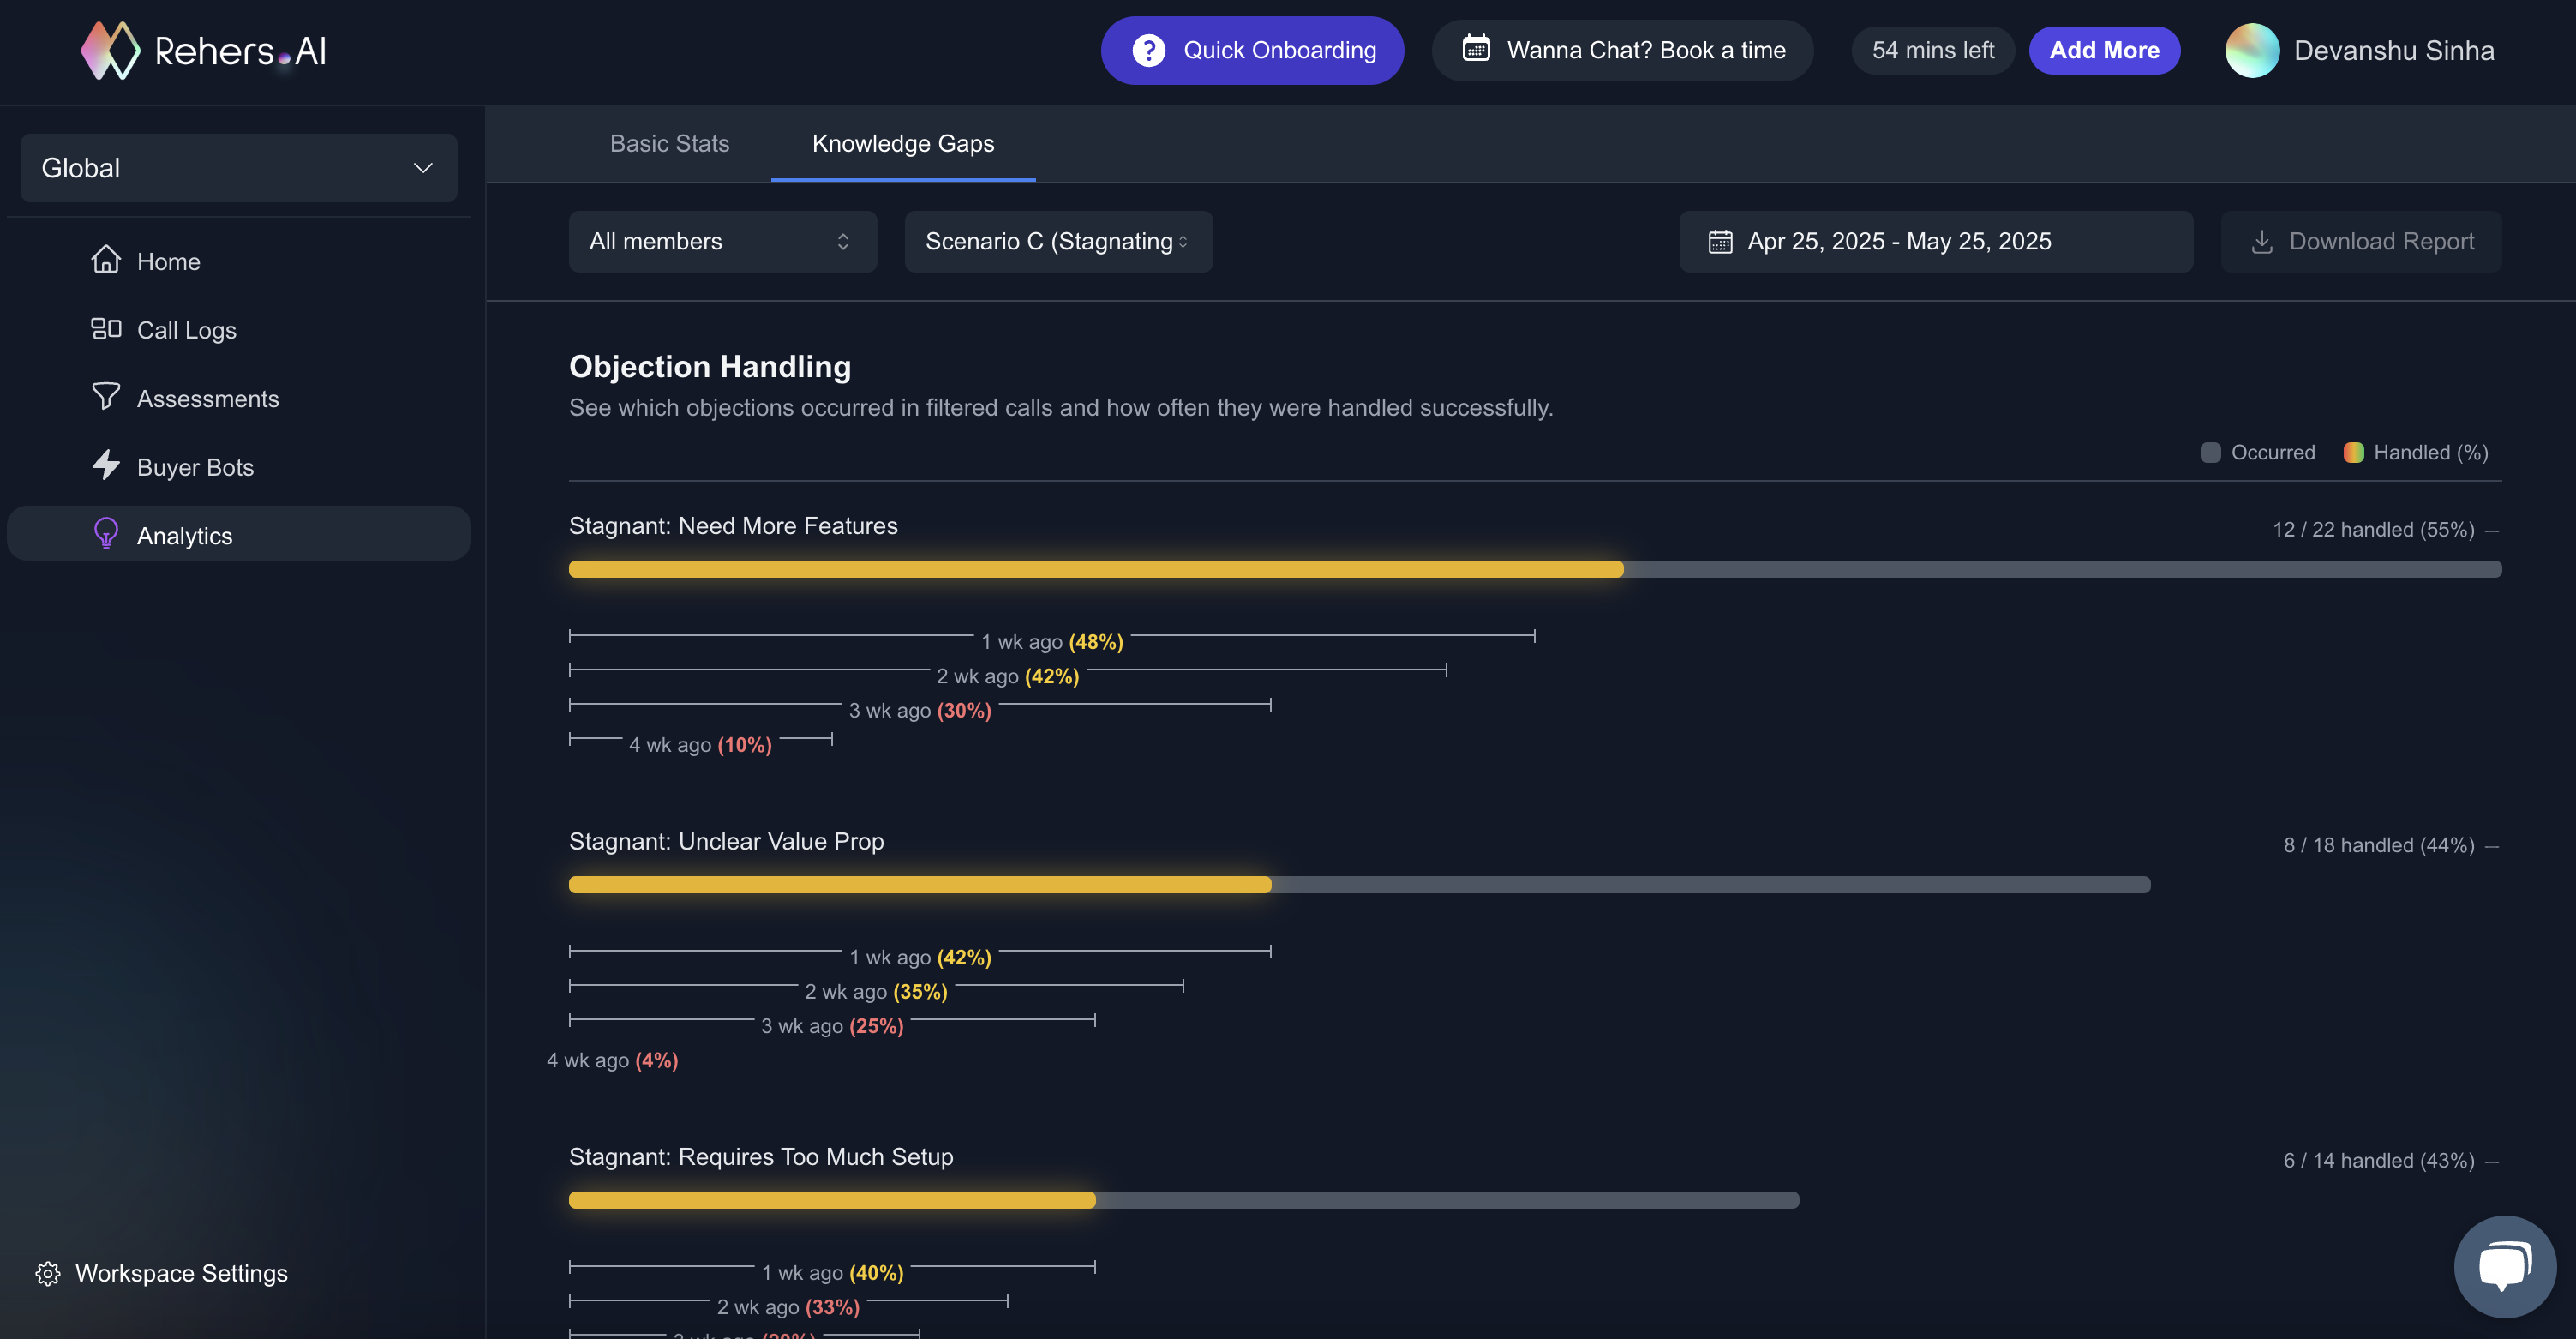Open Buyer Bots in the sidebar
This screenshot has width=2576, height=1339.
(238, 467)
